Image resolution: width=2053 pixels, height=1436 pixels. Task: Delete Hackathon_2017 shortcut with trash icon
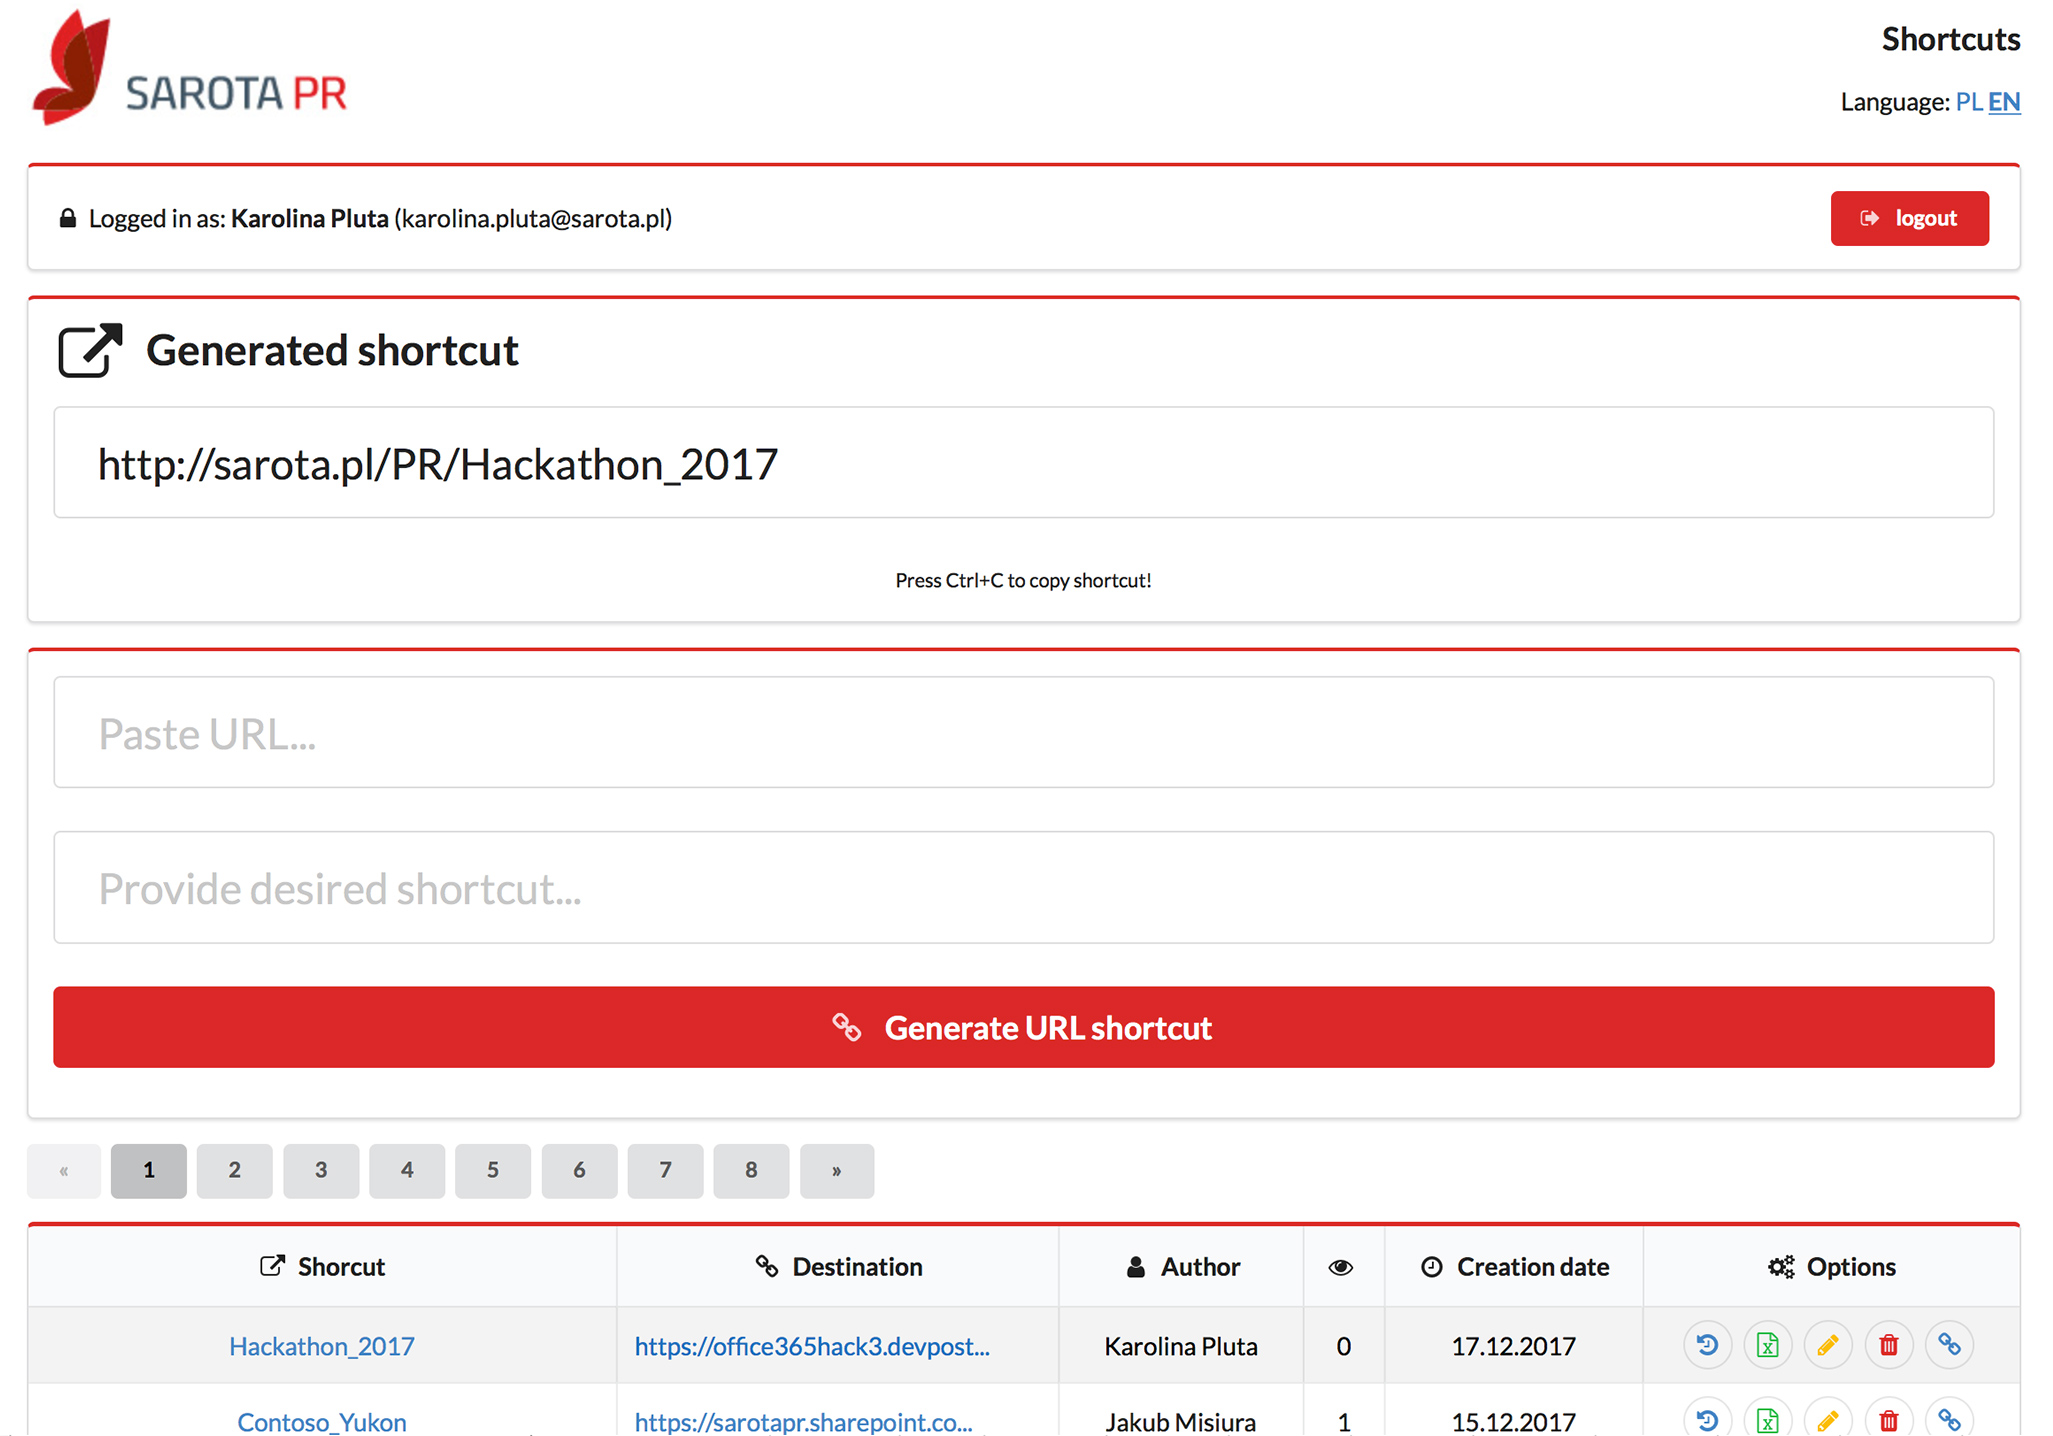click(x=1888, y=1345)
